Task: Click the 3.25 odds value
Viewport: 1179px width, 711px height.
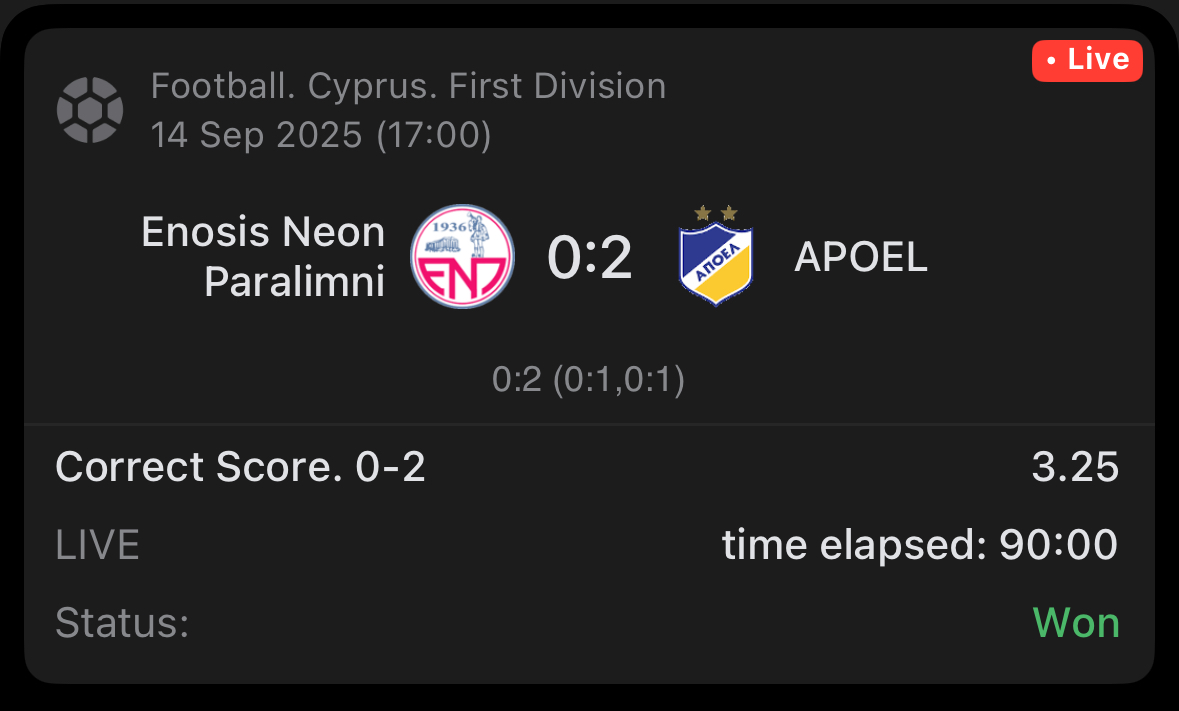Action: (x=1075, y=467)
